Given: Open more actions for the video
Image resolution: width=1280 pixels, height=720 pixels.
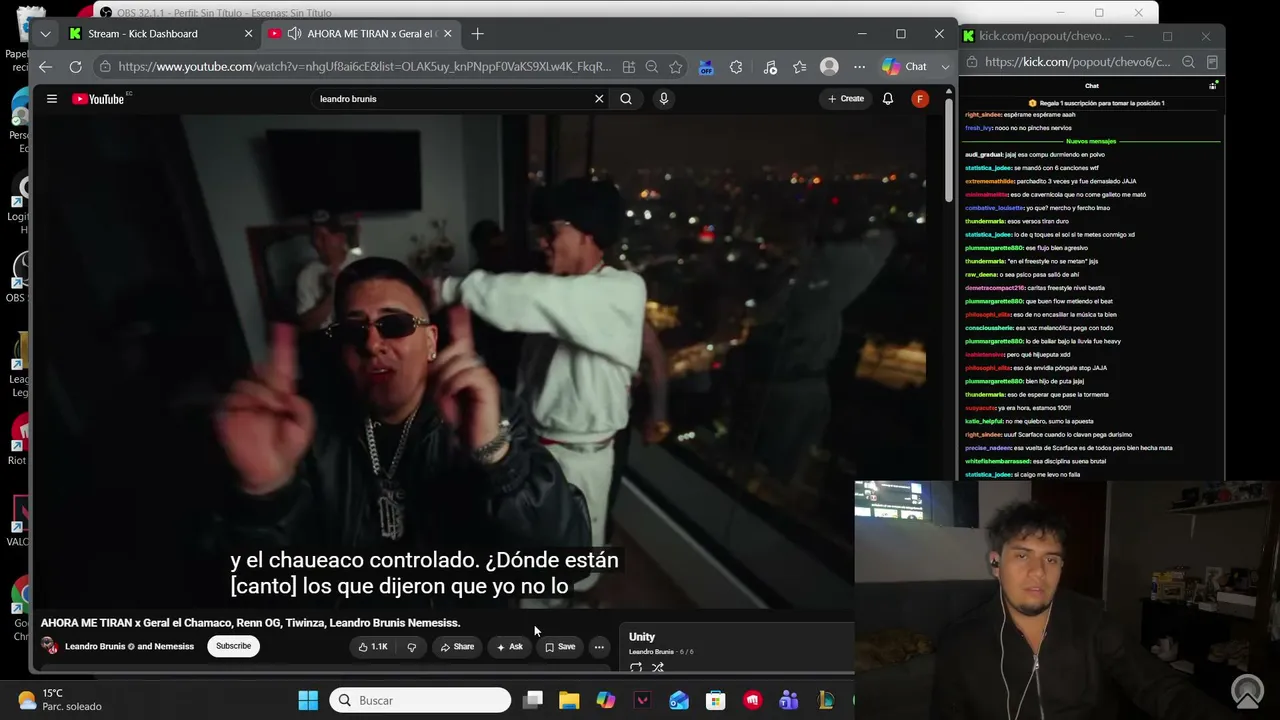Looking at the screenshot, I should coord(599,647).
